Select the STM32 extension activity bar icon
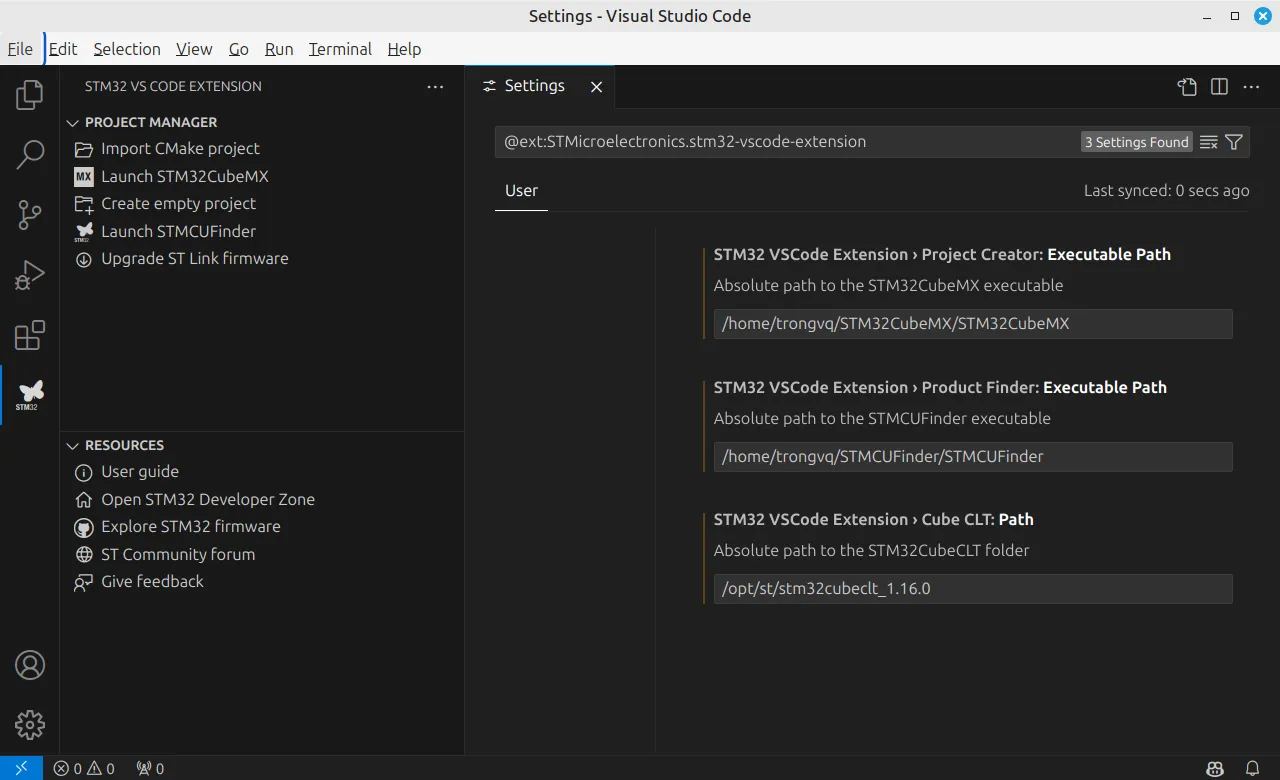1280x780 pixels. click(30, 395)
